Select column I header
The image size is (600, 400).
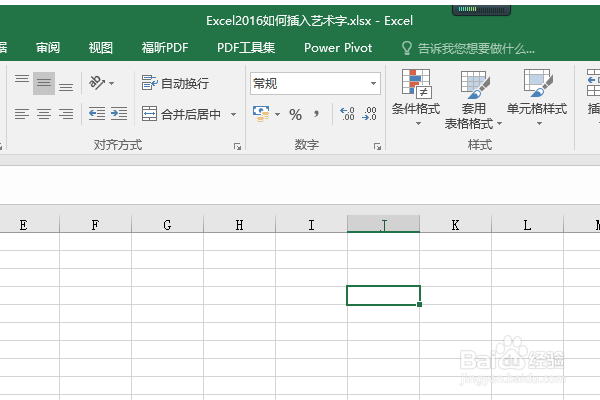(x=311, y=224)
